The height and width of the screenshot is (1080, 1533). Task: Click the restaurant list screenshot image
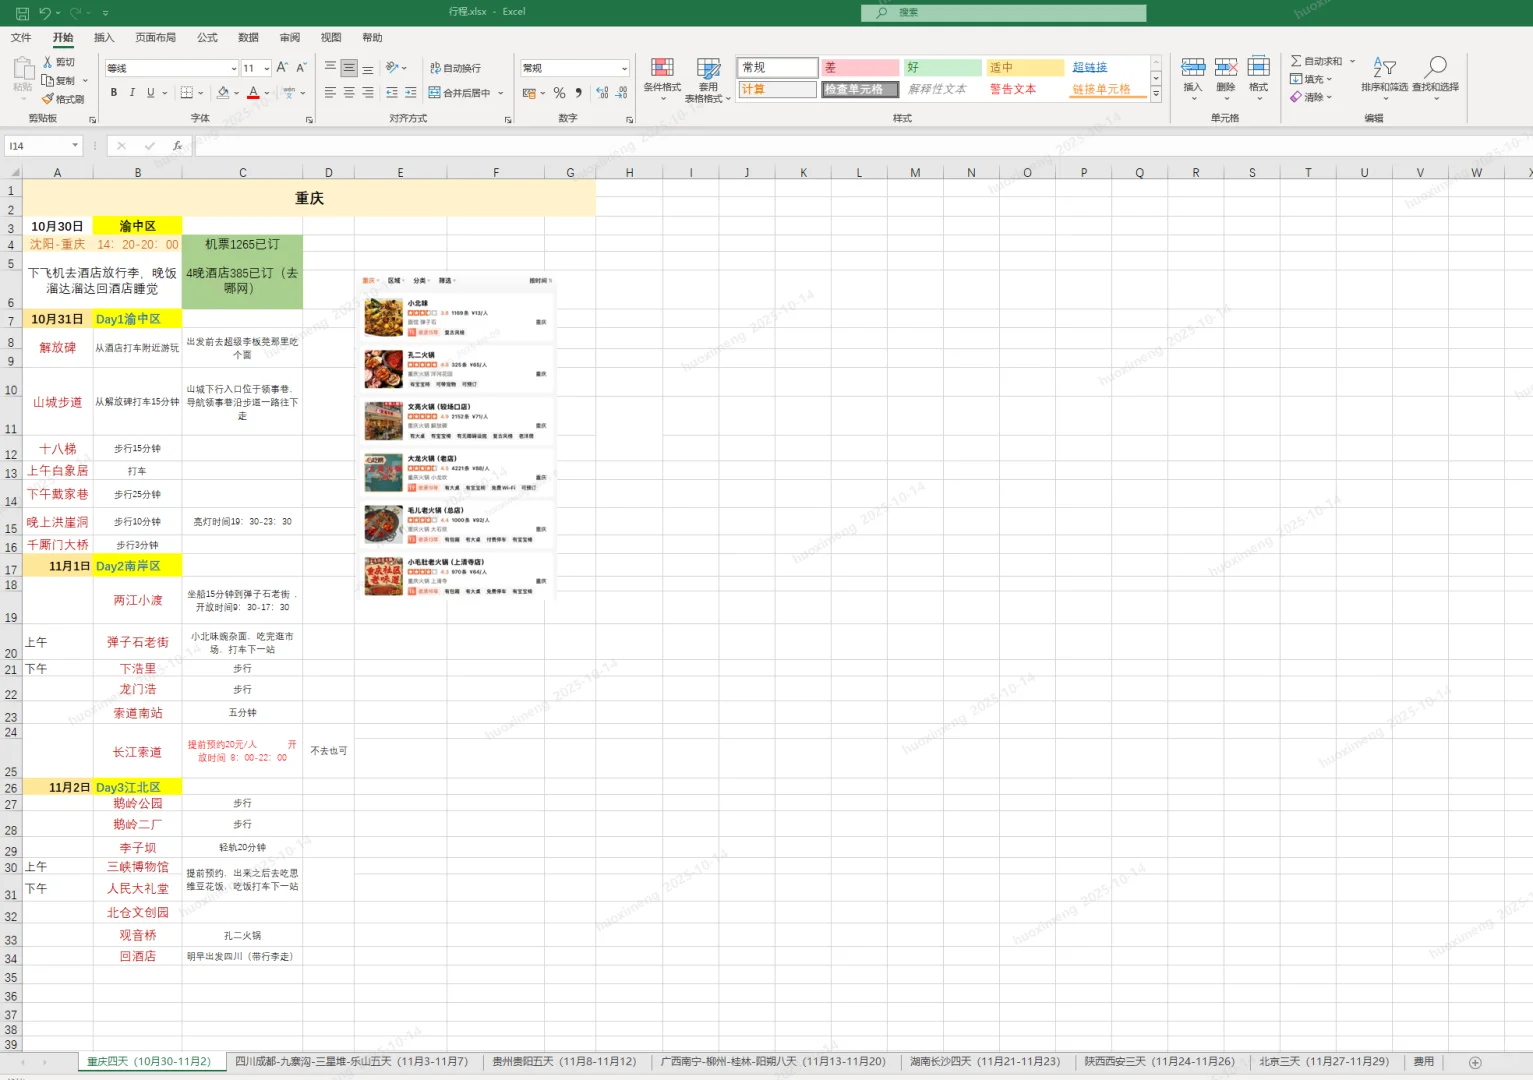tap(456, 436)
